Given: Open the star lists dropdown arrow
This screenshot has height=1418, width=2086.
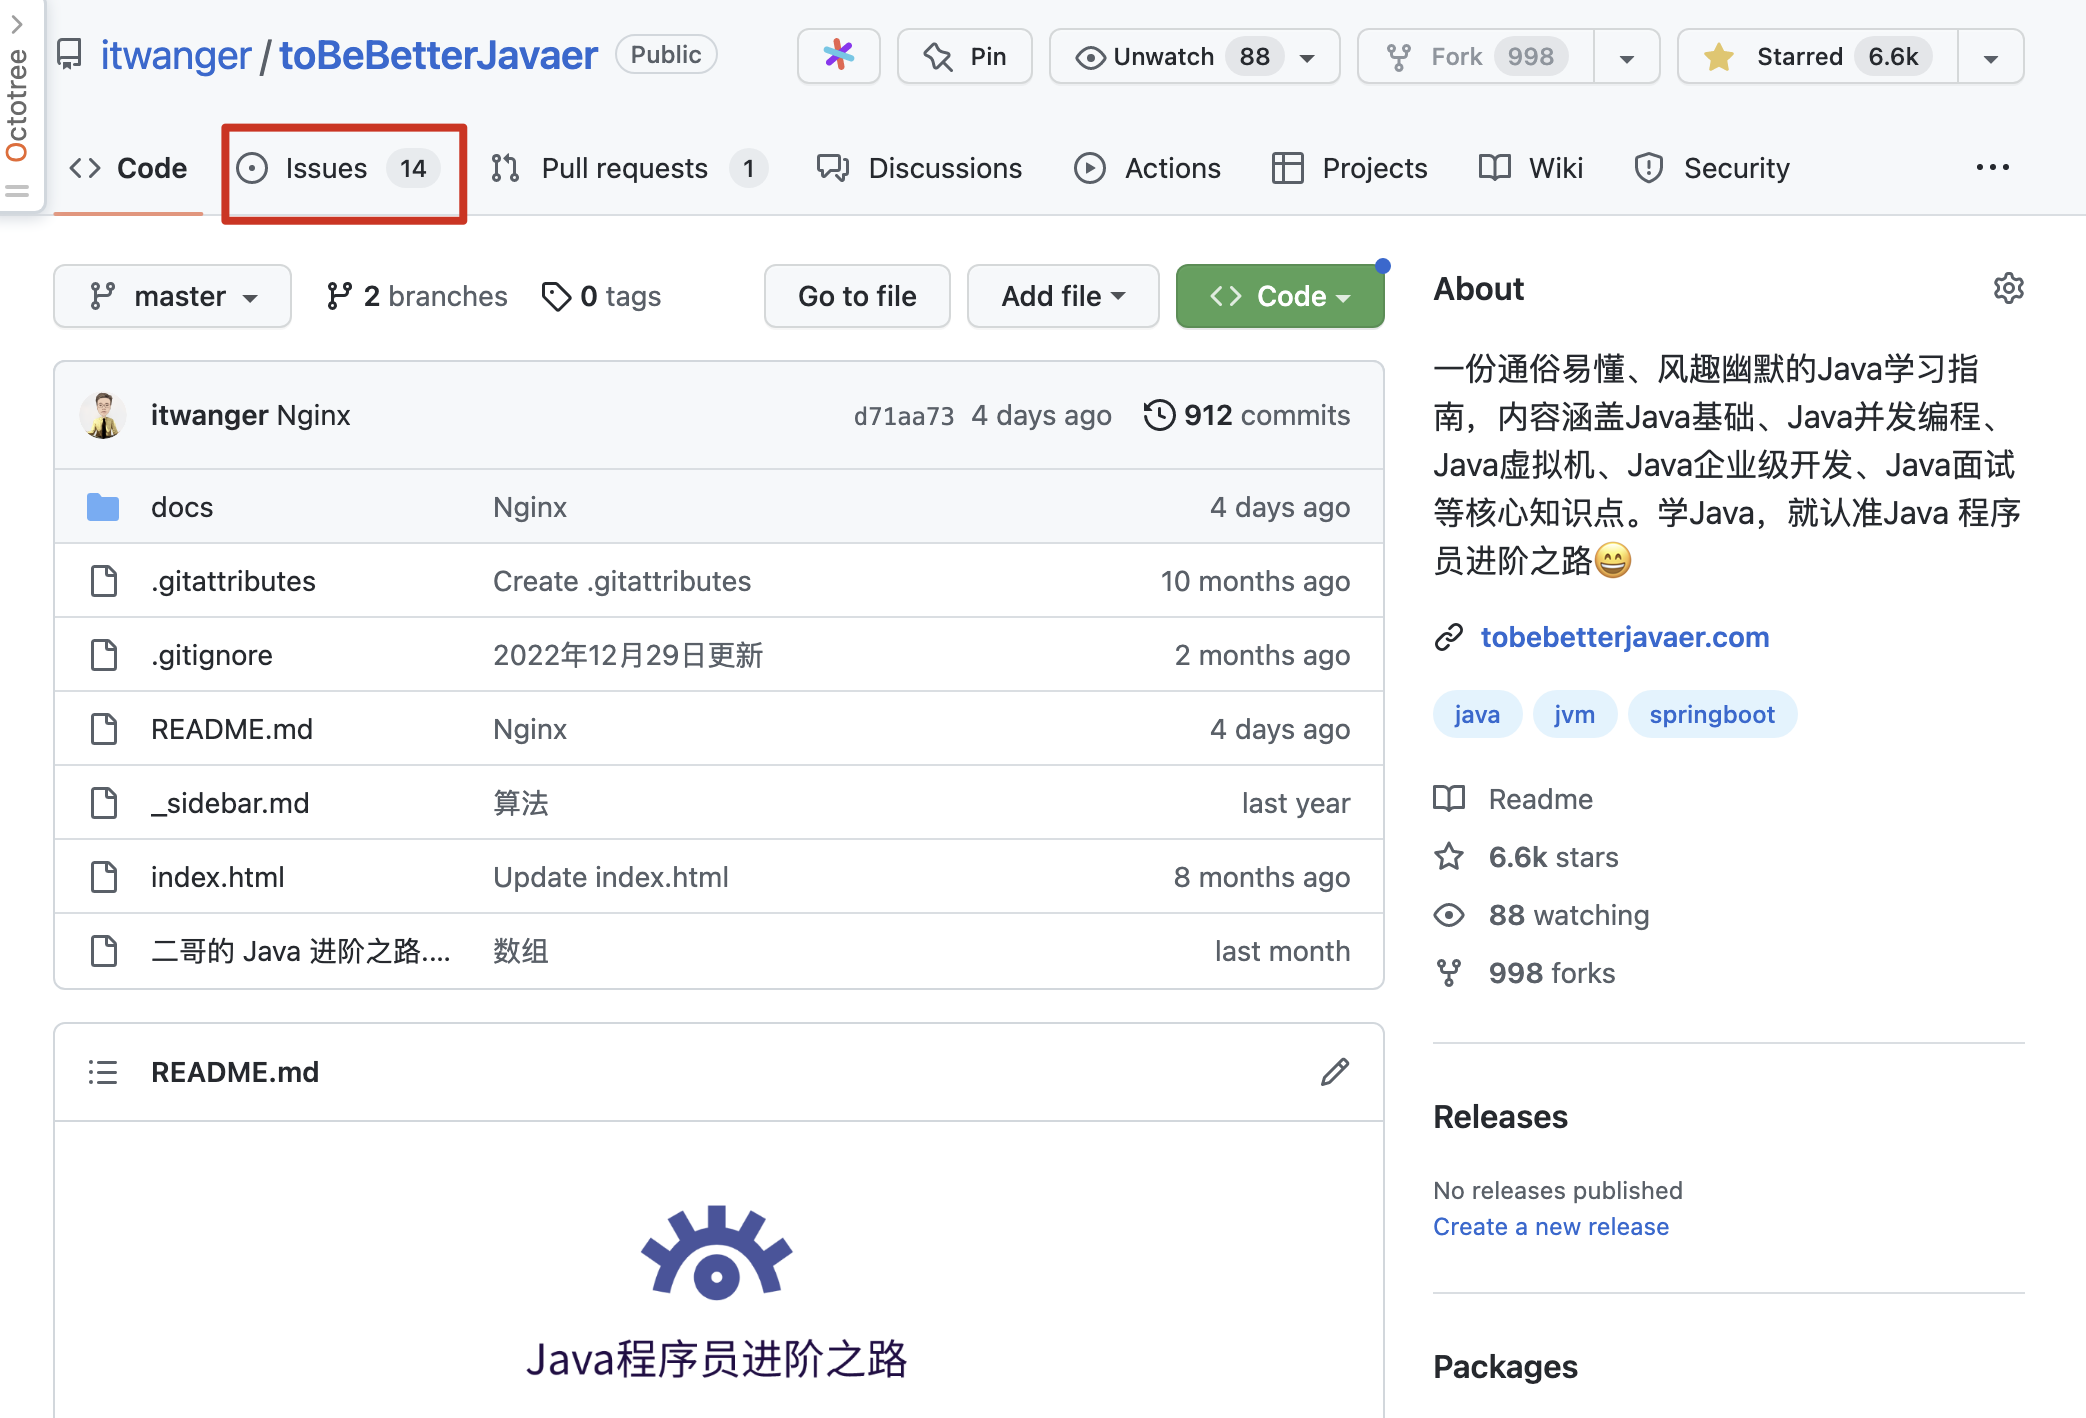Looking at the screenshot, I should point(1991,57).
